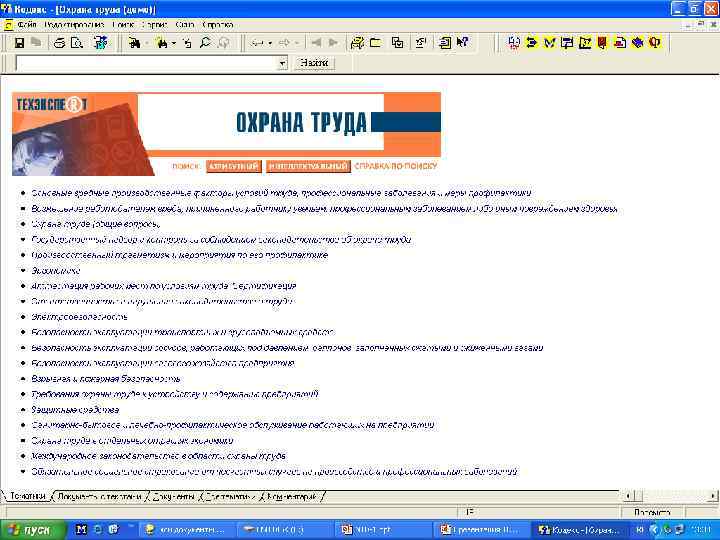Viewport: 720px width, 540px height.
Task: Click the red bookmark product icon
Action: (x=602, y=43)
